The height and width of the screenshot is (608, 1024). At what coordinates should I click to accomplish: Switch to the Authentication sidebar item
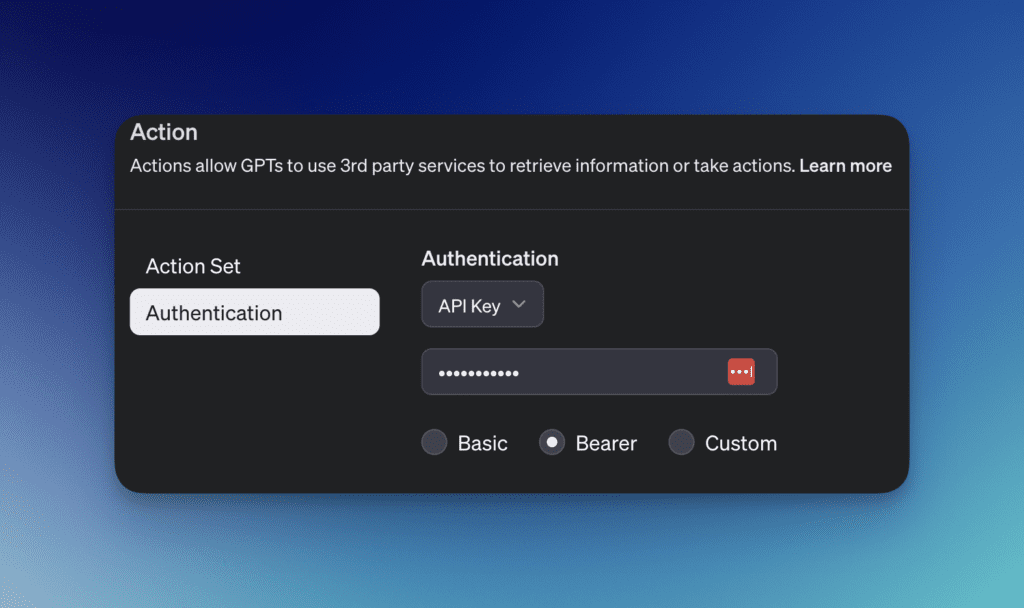[x=254, y=312]
